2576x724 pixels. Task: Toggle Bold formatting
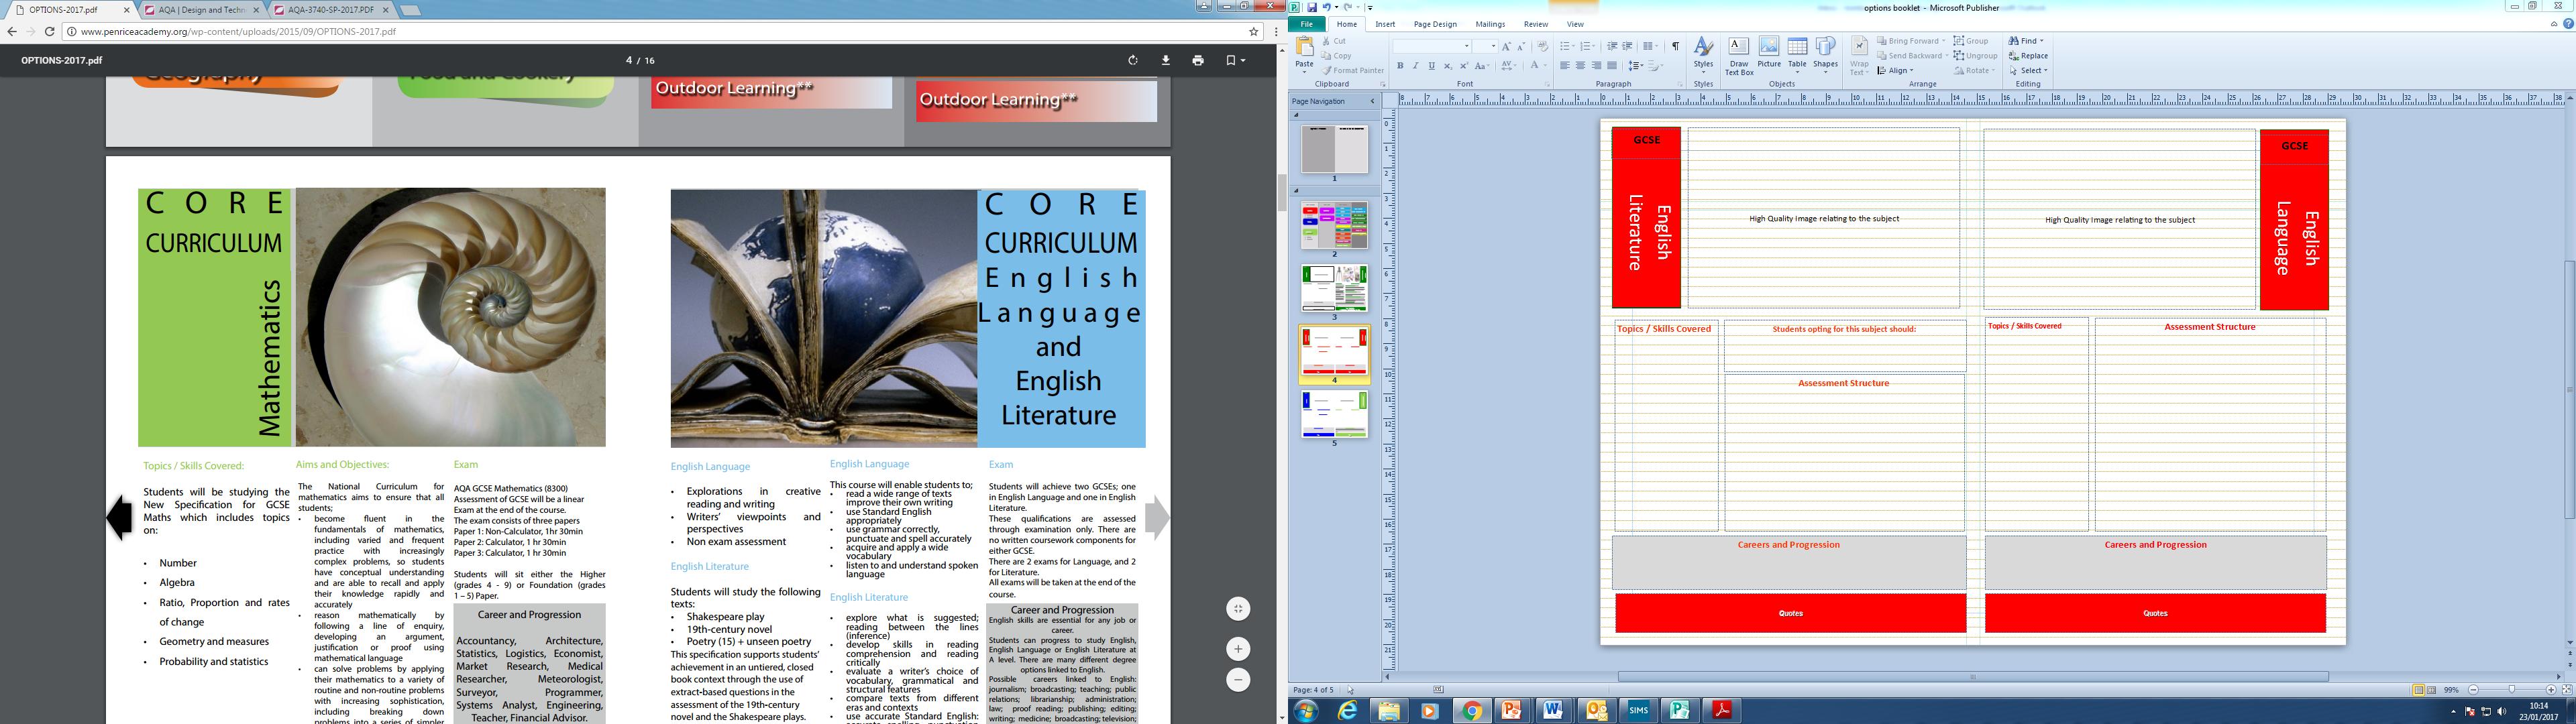click(1400, 66)
